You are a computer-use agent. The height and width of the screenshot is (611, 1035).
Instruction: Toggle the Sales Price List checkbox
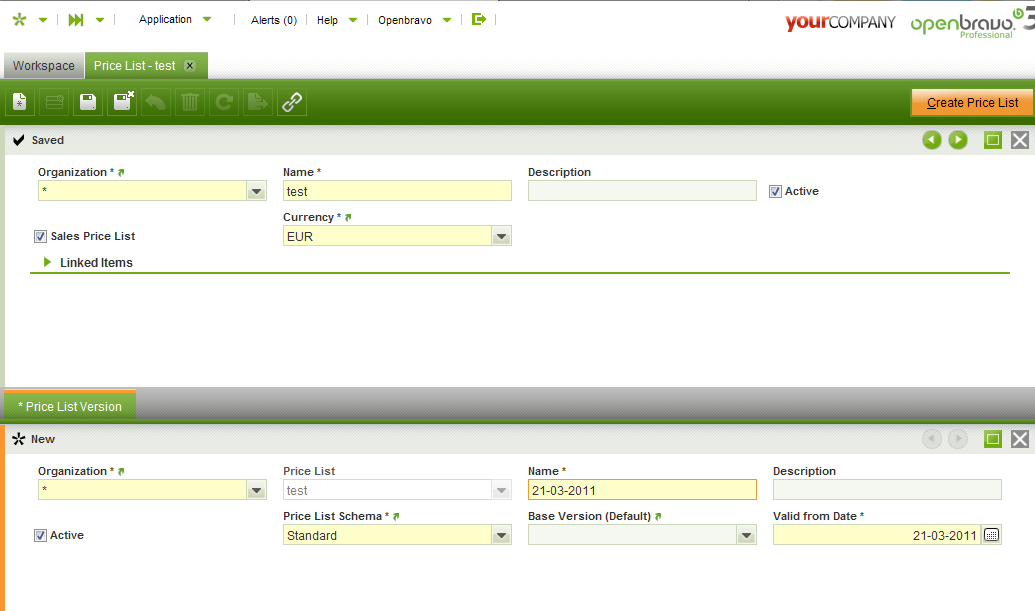[40, 236]
